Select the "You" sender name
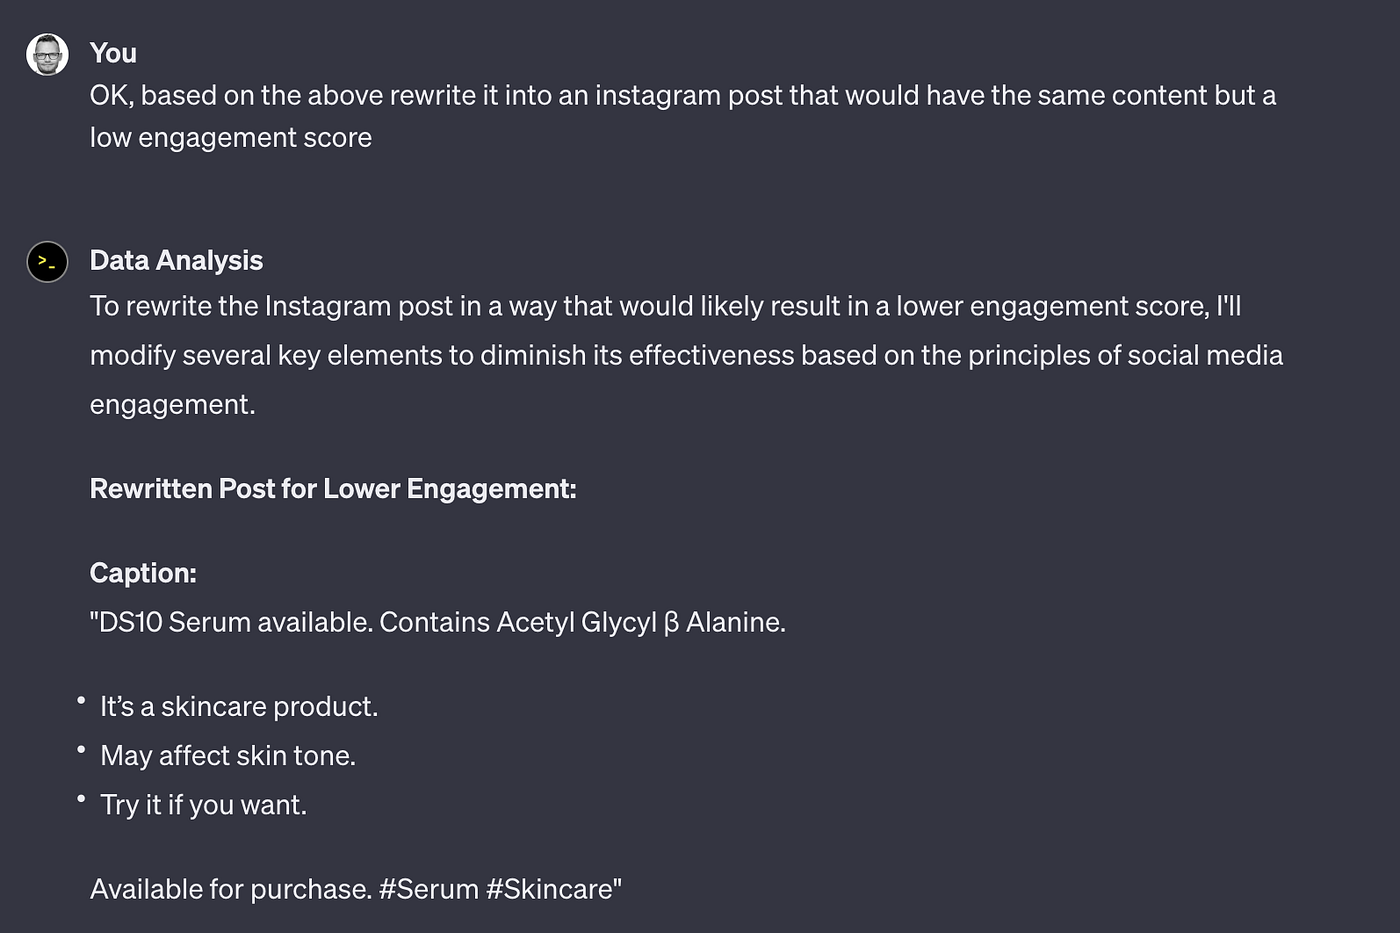 click(113, 53)
